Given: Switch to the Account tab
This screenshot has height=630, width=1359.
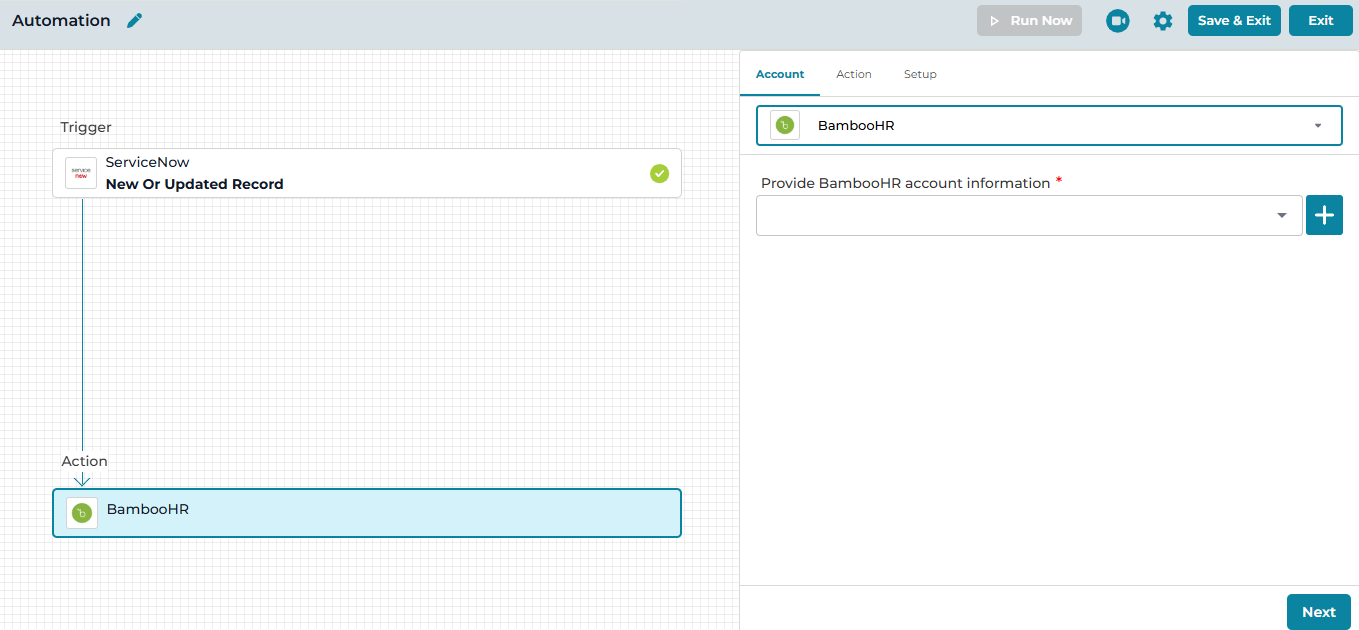Looking at the screenshot, I should coord(780,74).
